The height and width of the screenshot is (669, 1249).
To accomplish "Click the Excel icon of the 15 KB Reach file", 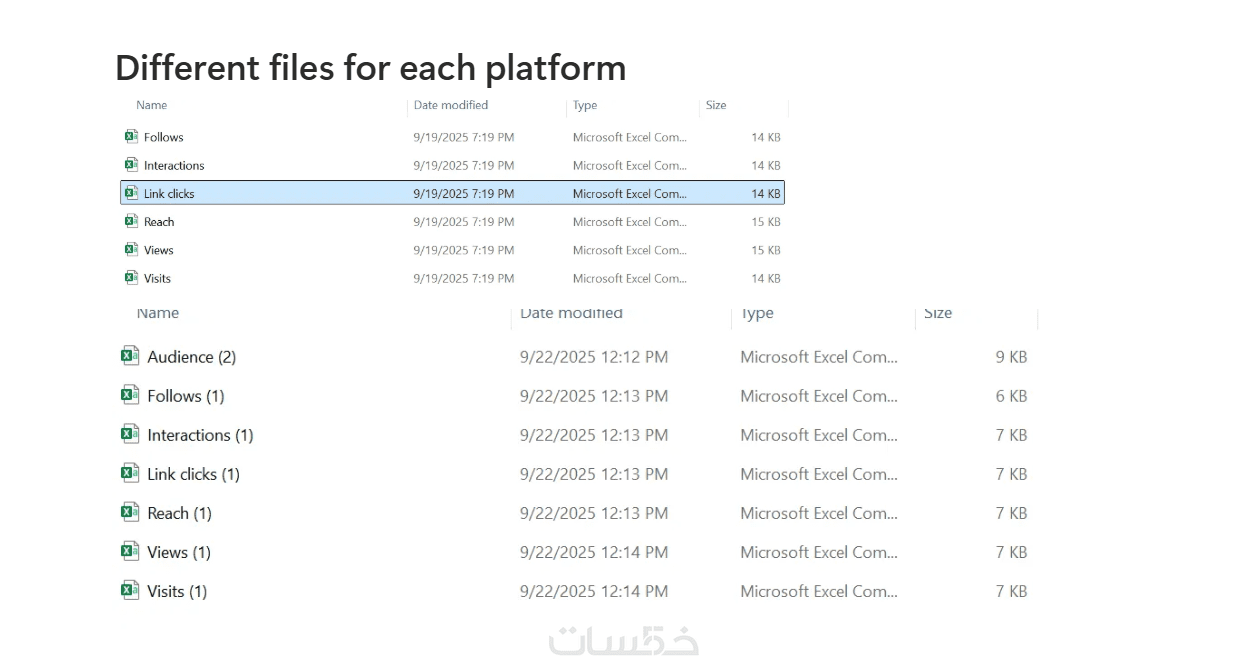I will point(131,221).
